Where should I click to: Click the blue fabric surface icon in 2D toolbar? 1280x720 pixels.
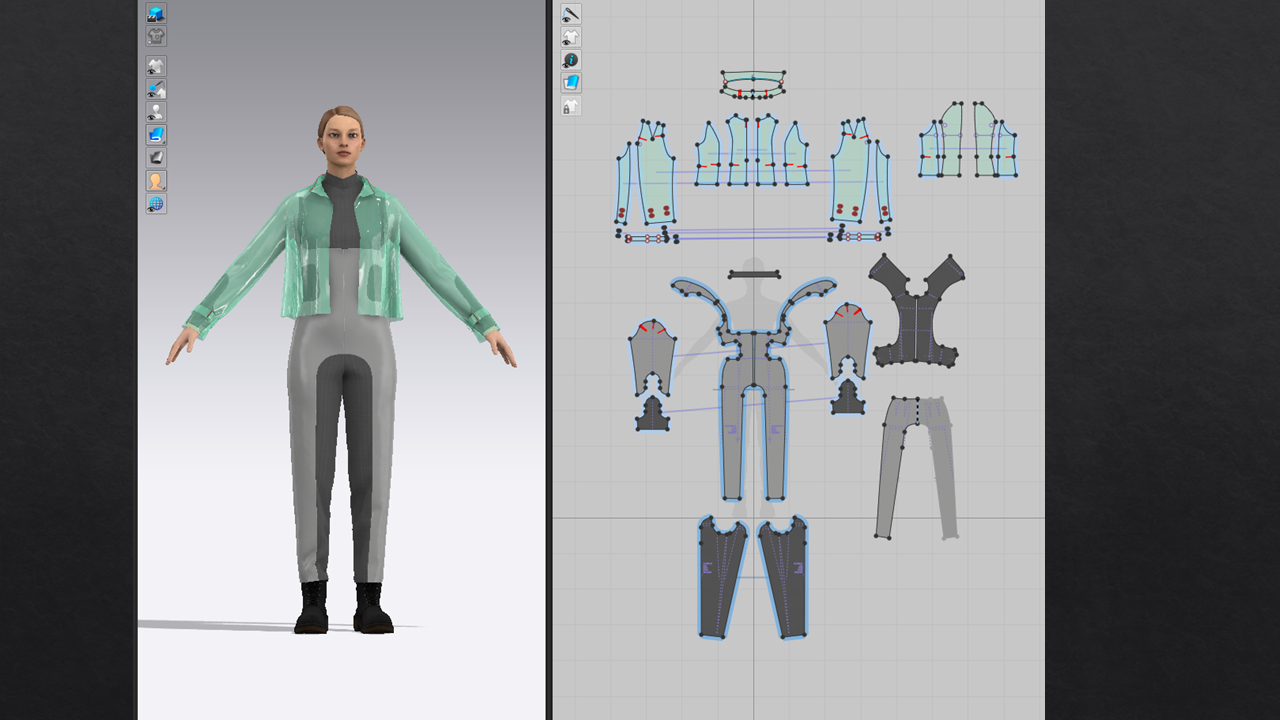pos(570,83)
